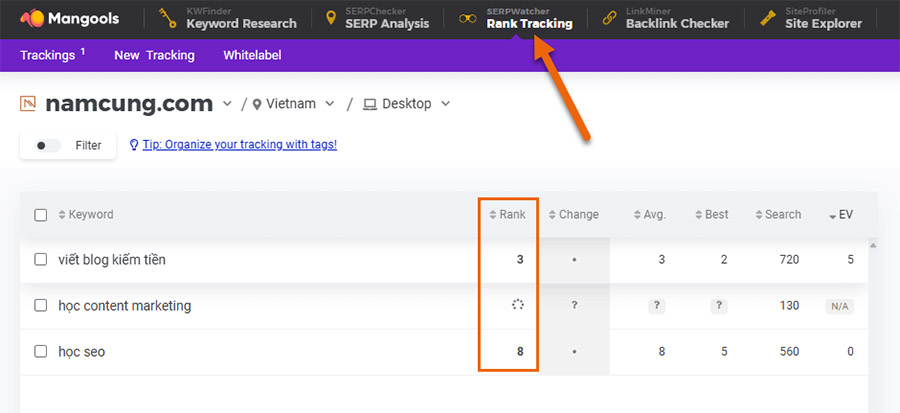This screenshot has height=413, width=900.
Task: Open New Tracking tab
Action: 154,56
